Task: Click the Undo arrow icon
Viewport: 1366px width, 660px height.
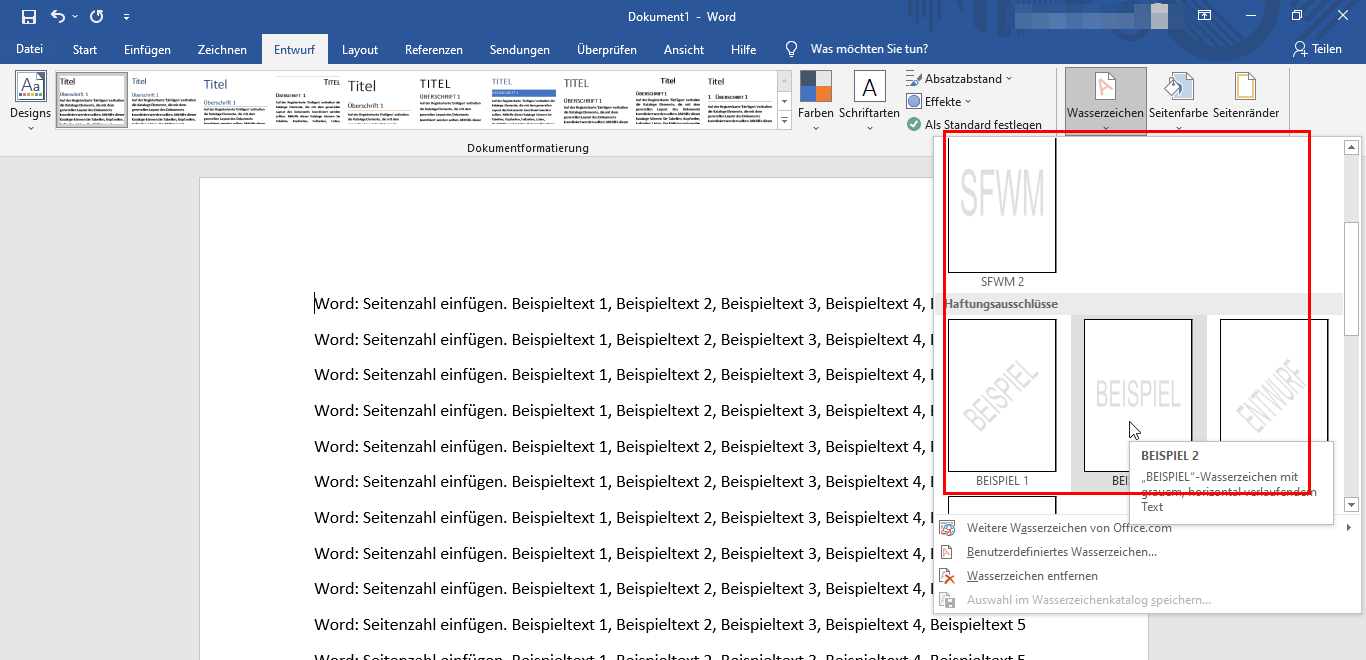Action: click(58, 17)
